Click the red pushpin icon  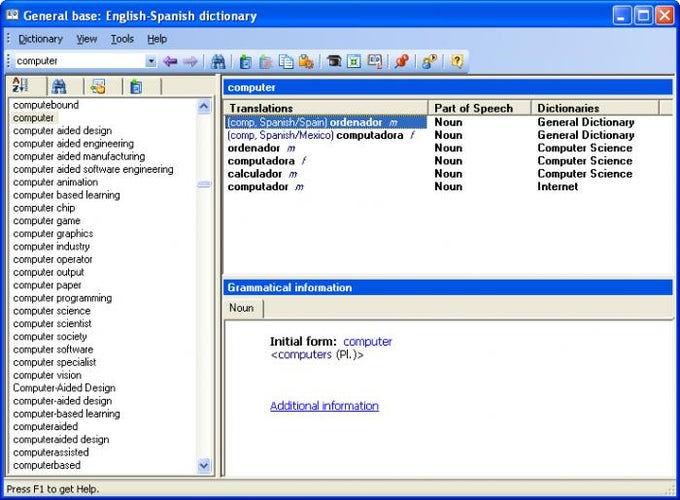[402, 61]
